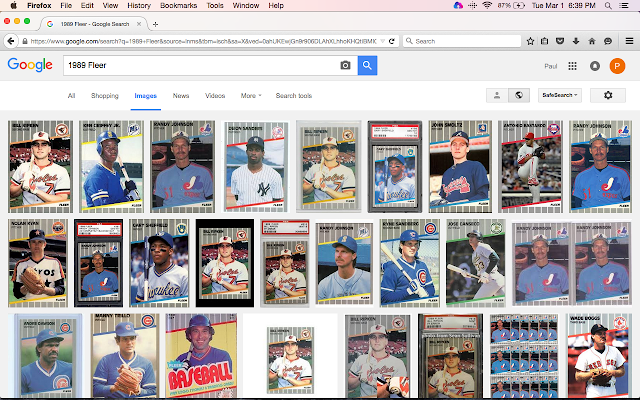Open the Window menu
Screen dimensions: 640x400
pyautogui.click(x=246, y=6)
